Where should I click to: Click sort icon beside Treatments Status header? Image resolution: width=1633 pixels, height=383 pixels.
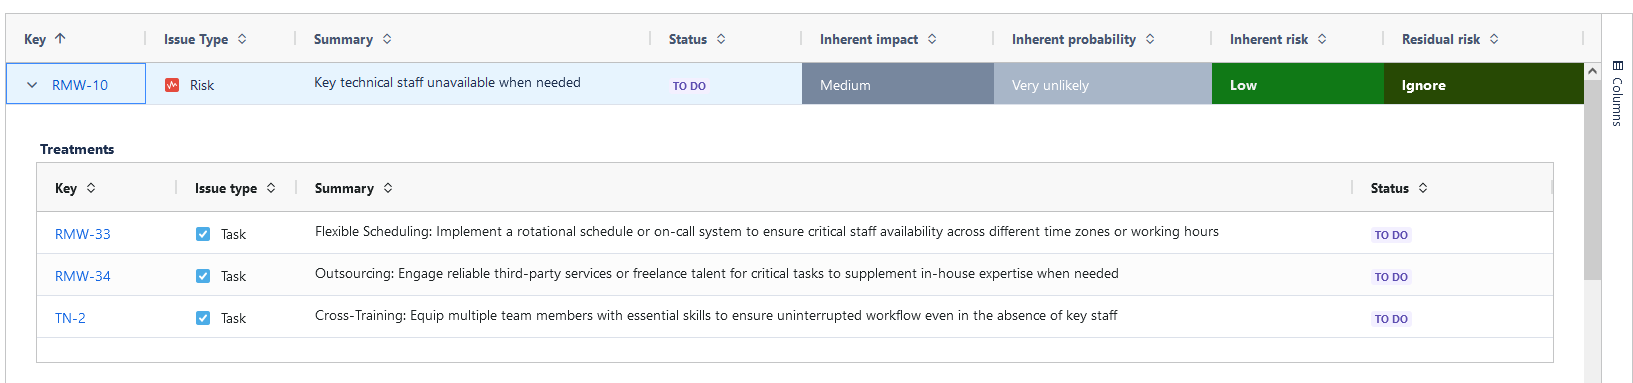(x=1423, y=188)
